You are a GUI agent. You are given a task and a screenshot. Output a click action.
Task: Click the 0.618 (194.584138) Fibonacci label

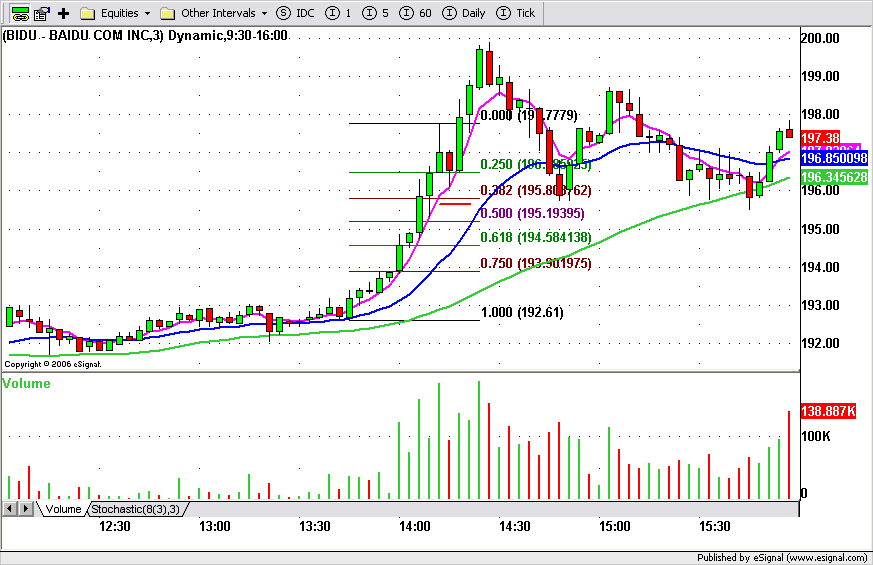(535, 237)
